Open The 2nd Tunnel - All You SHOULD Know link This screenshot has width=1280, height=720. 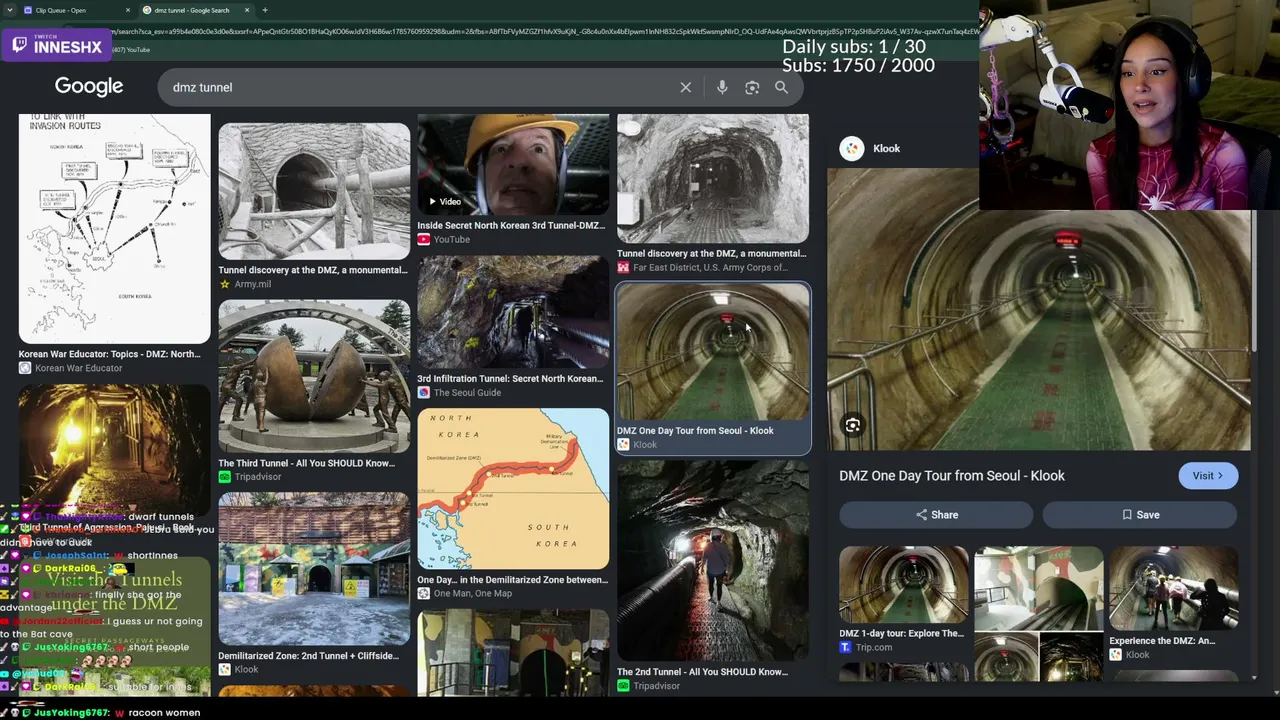702,672
